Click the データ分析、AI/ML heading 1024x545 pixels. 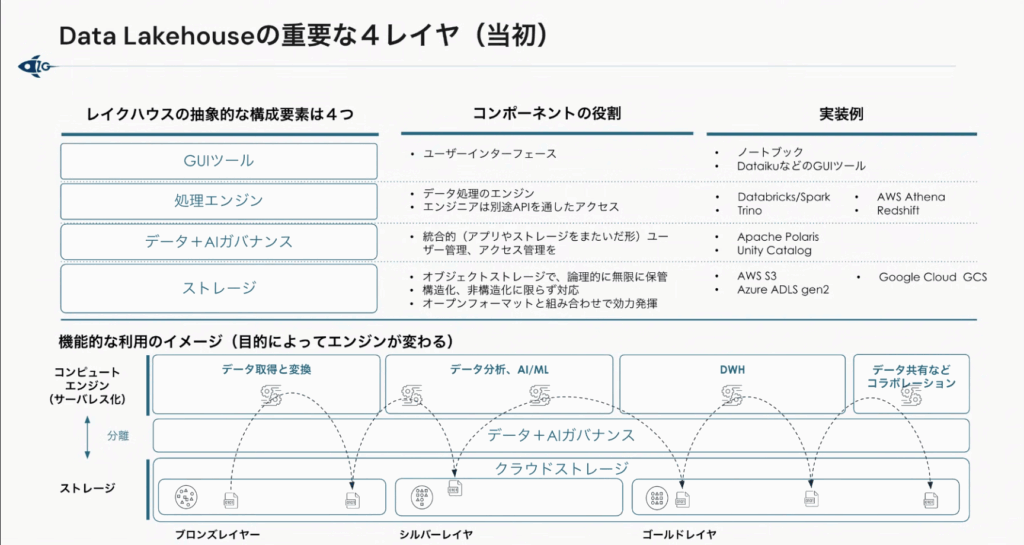click(x=499, y=369)
